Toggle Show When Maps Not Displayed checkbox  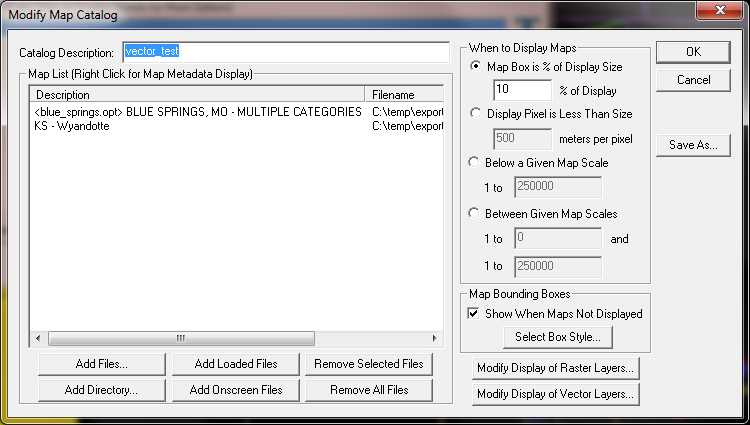475,313
